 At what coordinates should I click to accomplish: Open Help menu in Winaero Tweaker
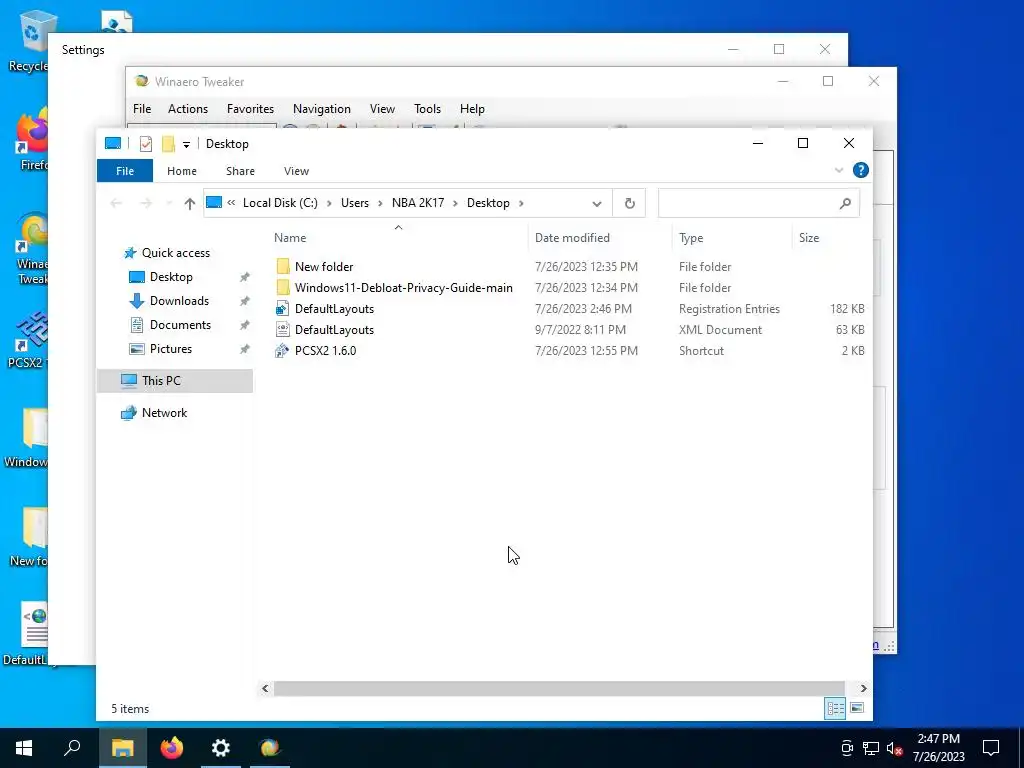click(x=472, y=109)
